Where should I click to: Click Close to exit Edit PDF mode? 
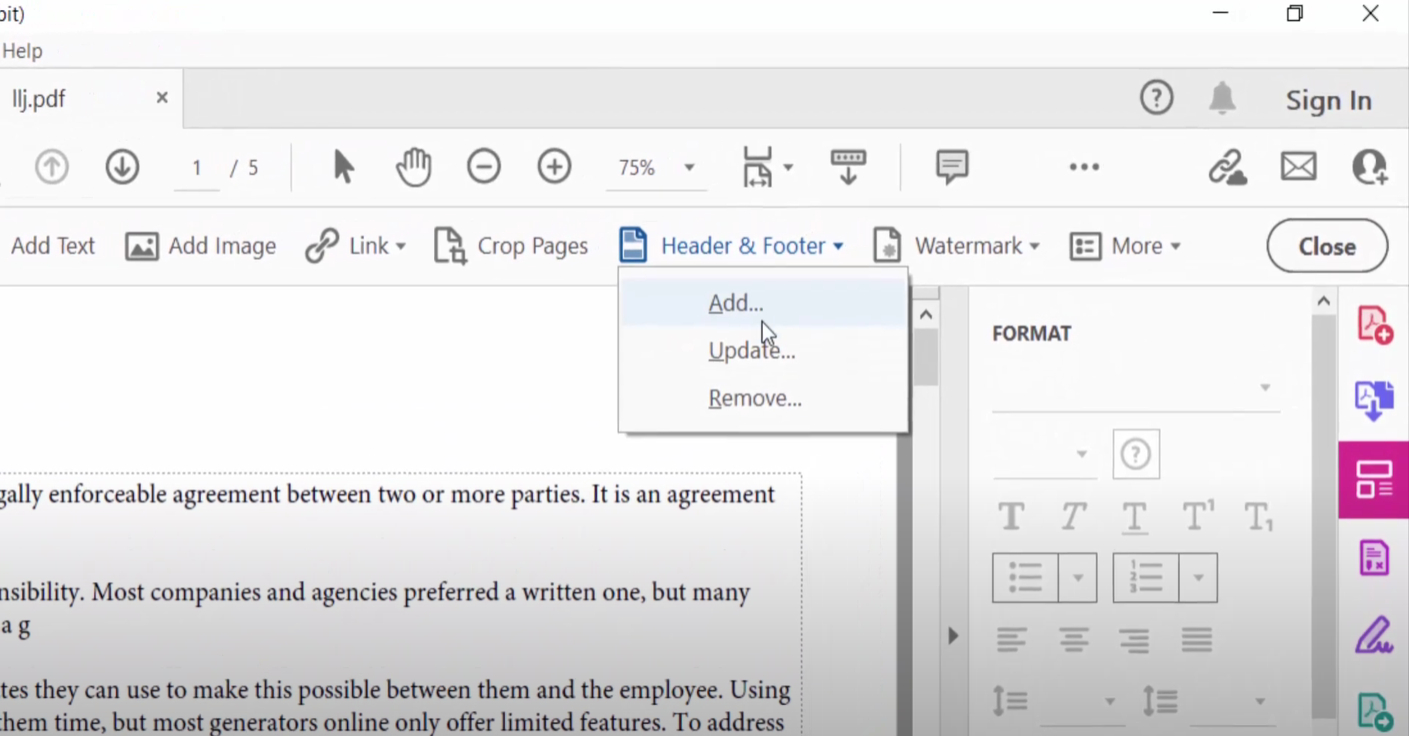(x=1326, y=246)
